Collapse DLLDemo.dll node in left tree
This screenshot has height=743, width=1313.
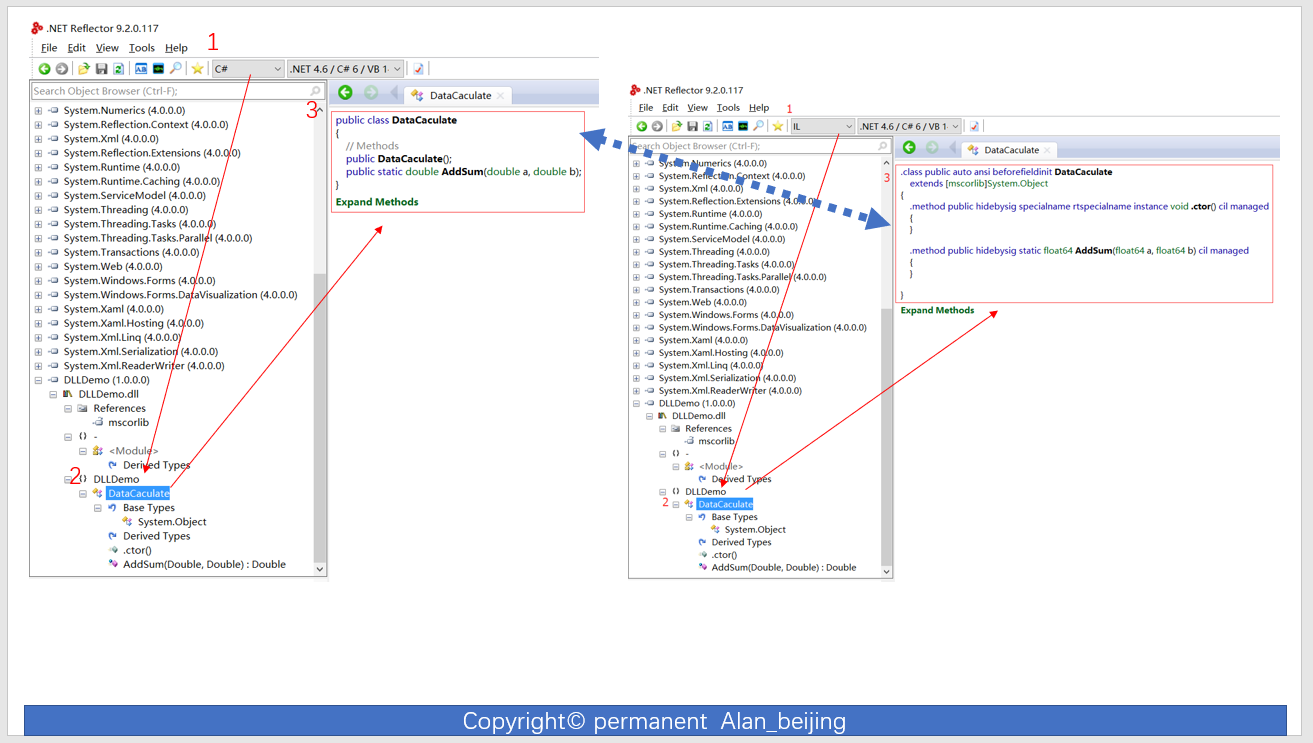click(x=53, y=394)
